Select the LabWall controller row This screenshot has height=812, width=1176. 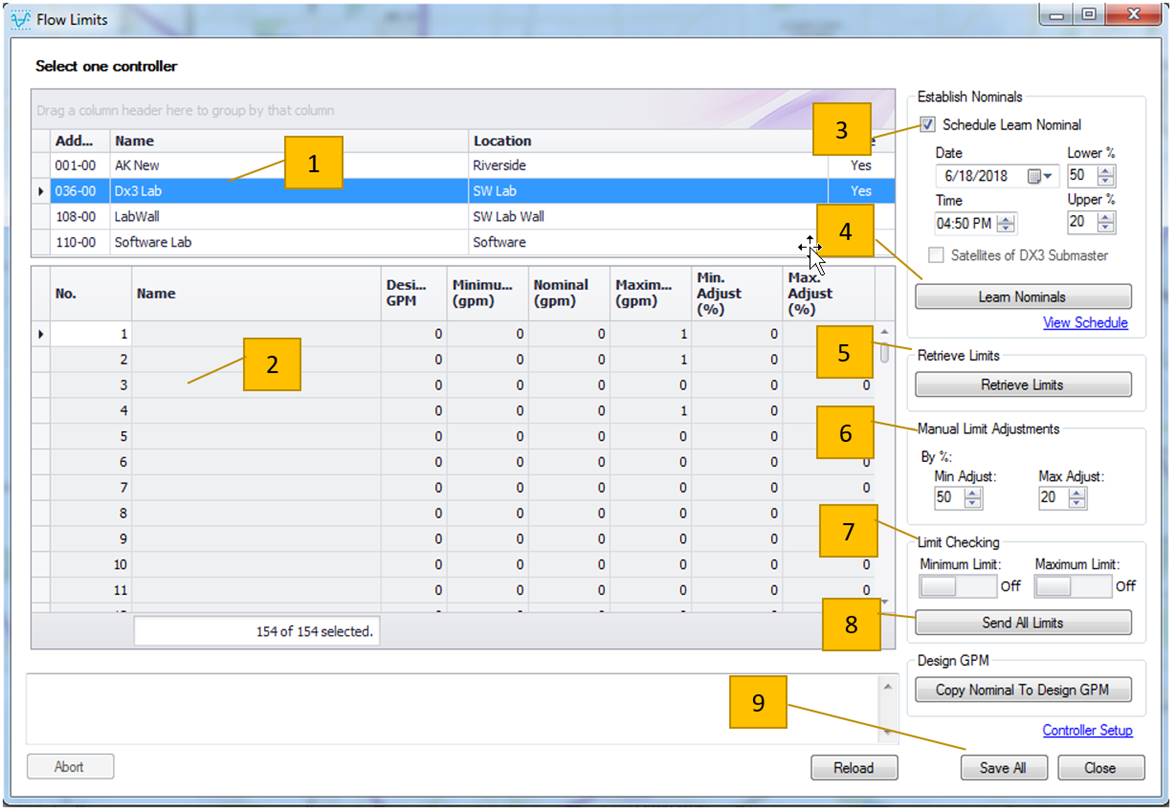[x=464, y=217]
